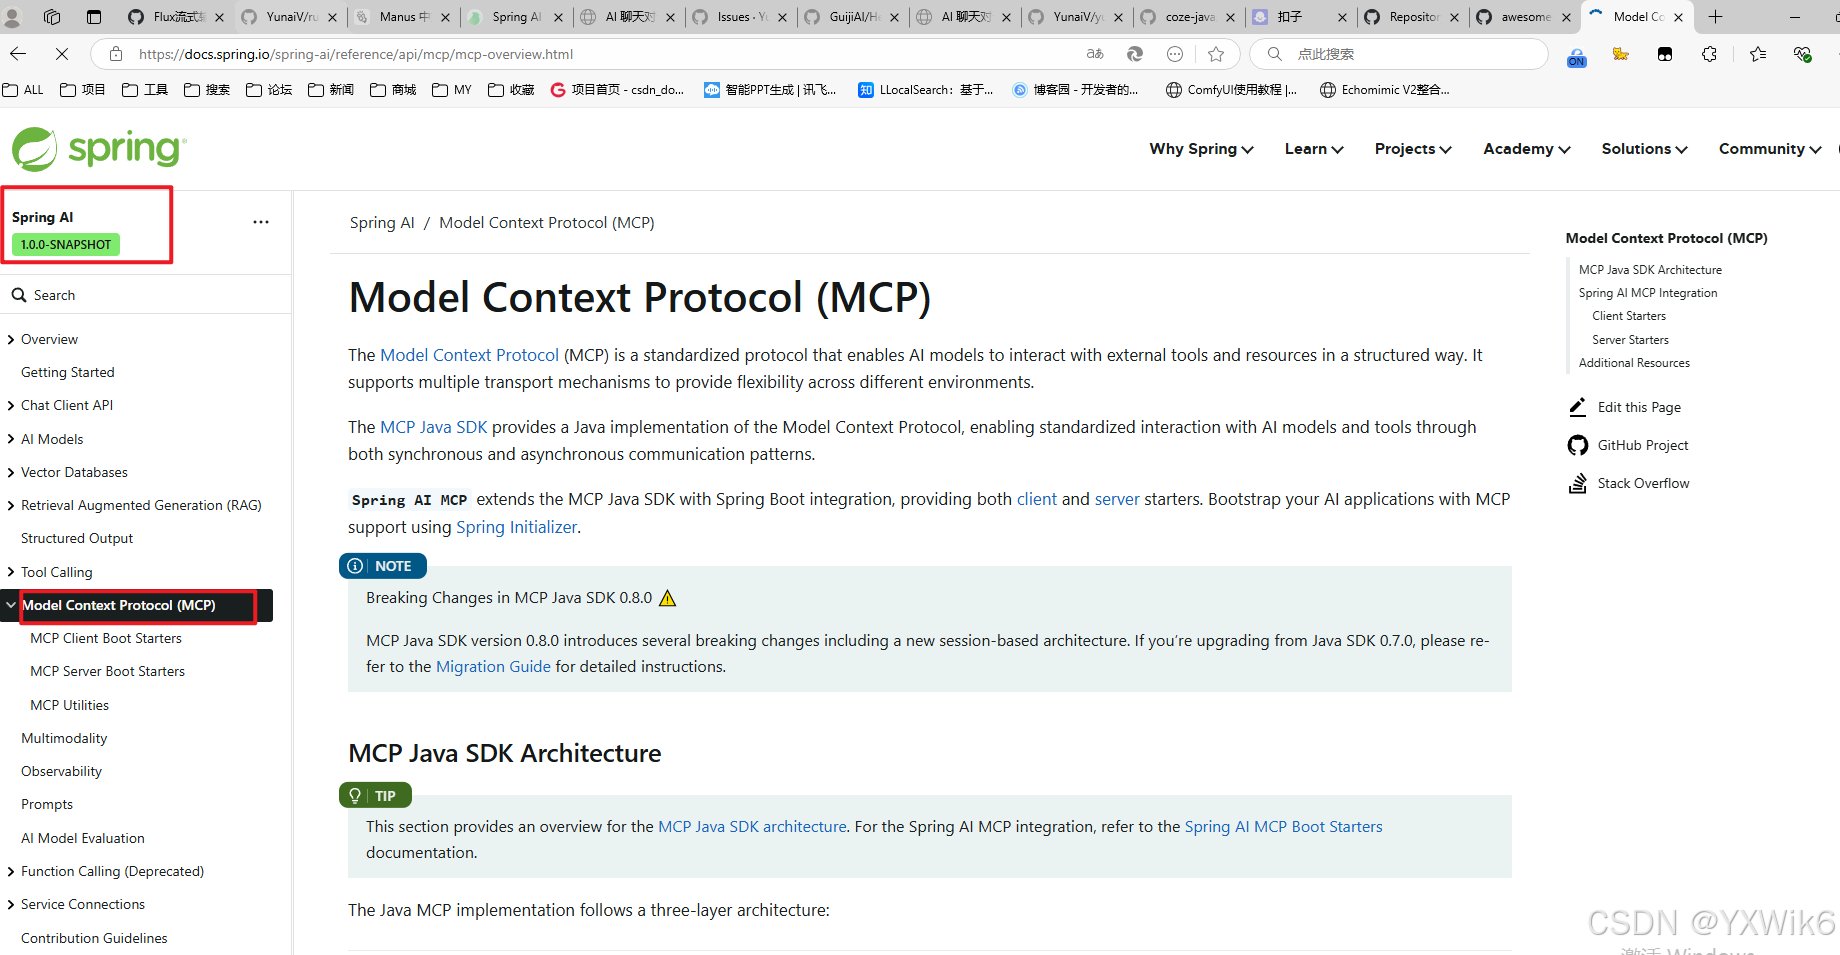Screen dimensions: 1840x955
Task: Open the tab actions menu icon
Action: tap(94, 17)
